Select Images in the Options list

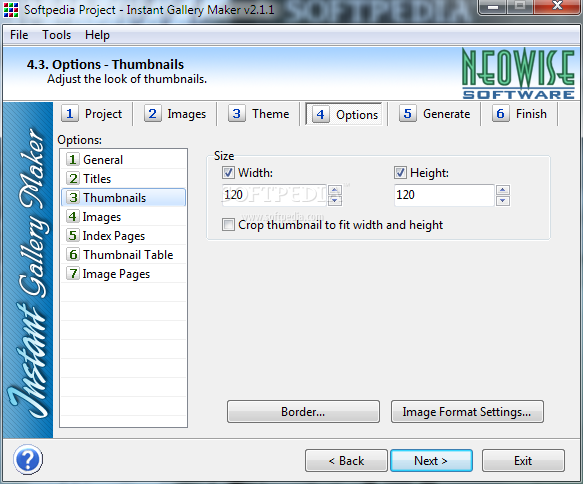pos(123,216)
